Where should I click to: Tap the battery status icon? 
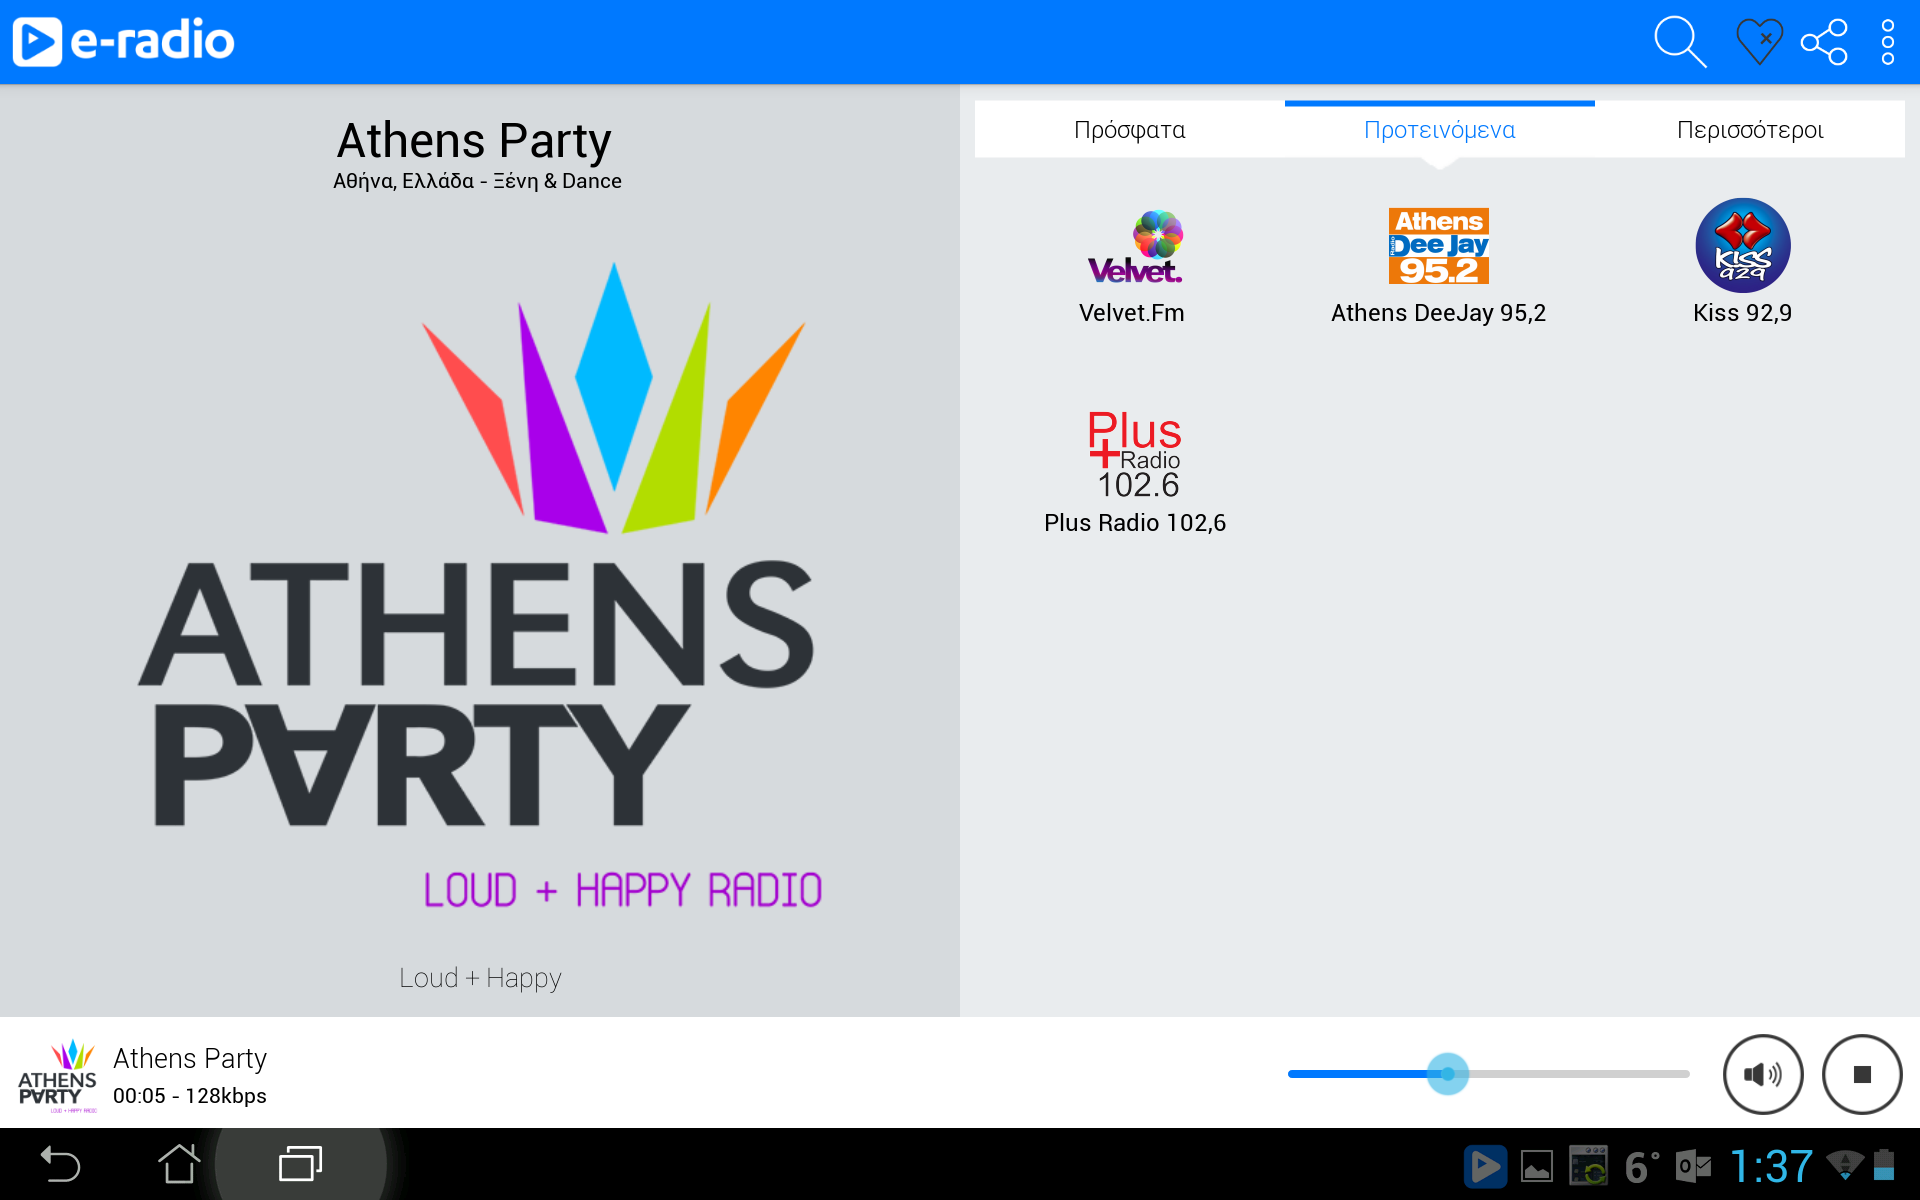point(1884,1165)
